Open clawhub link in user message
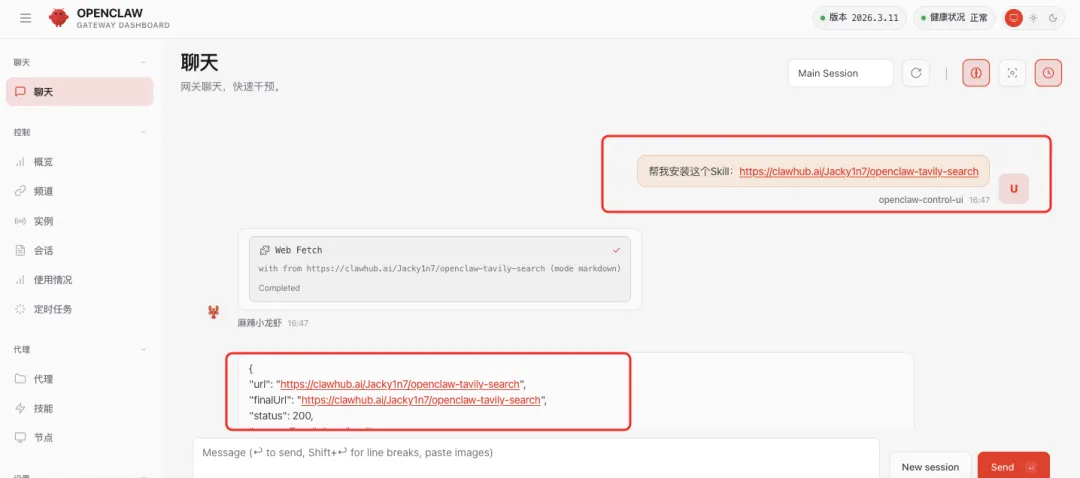The image size is (1080, 478). point(859,172)
